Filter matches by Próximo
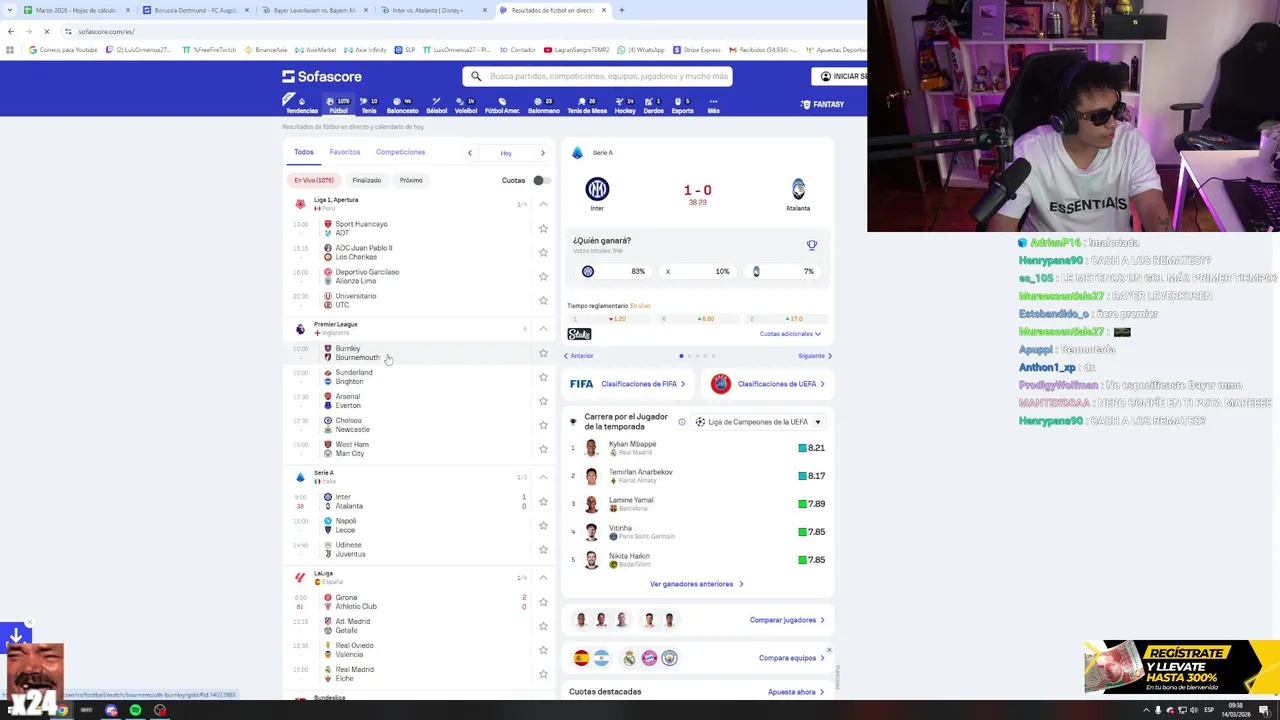 [x=411, y=180]
